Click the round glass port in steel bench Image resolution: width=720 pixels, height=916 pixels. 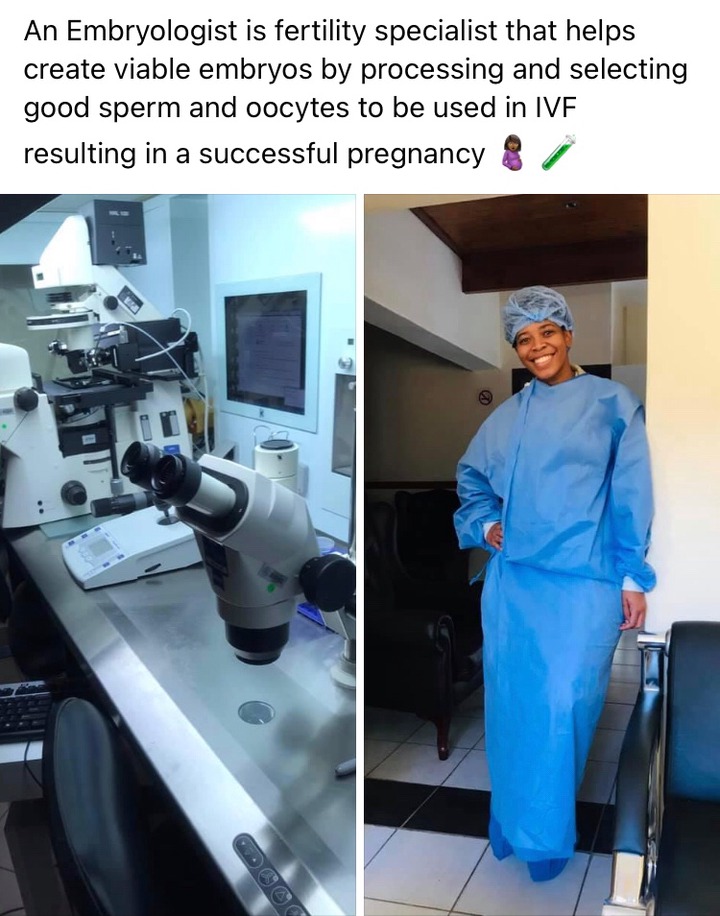tap(256, 712)
